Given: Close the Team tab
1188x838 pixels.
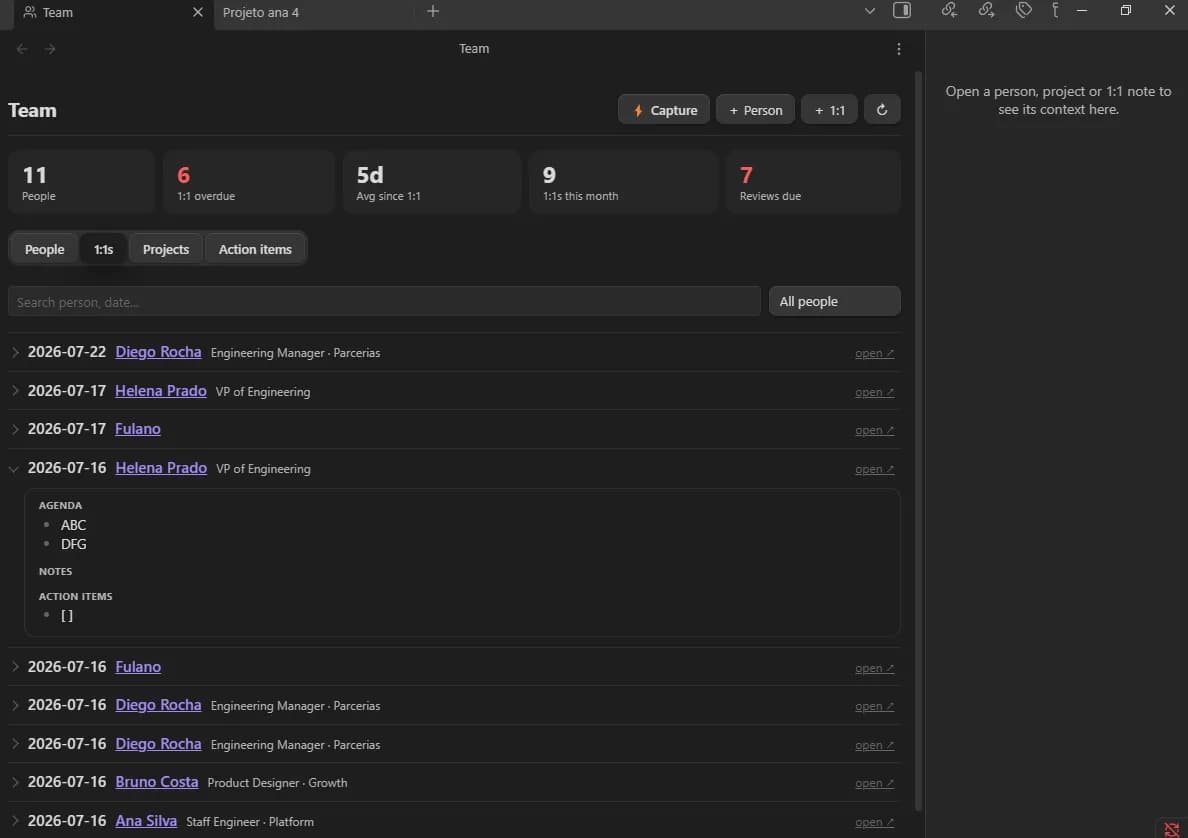Looking at the screenshot, I should pyautogui.click(x=198, y=12).
